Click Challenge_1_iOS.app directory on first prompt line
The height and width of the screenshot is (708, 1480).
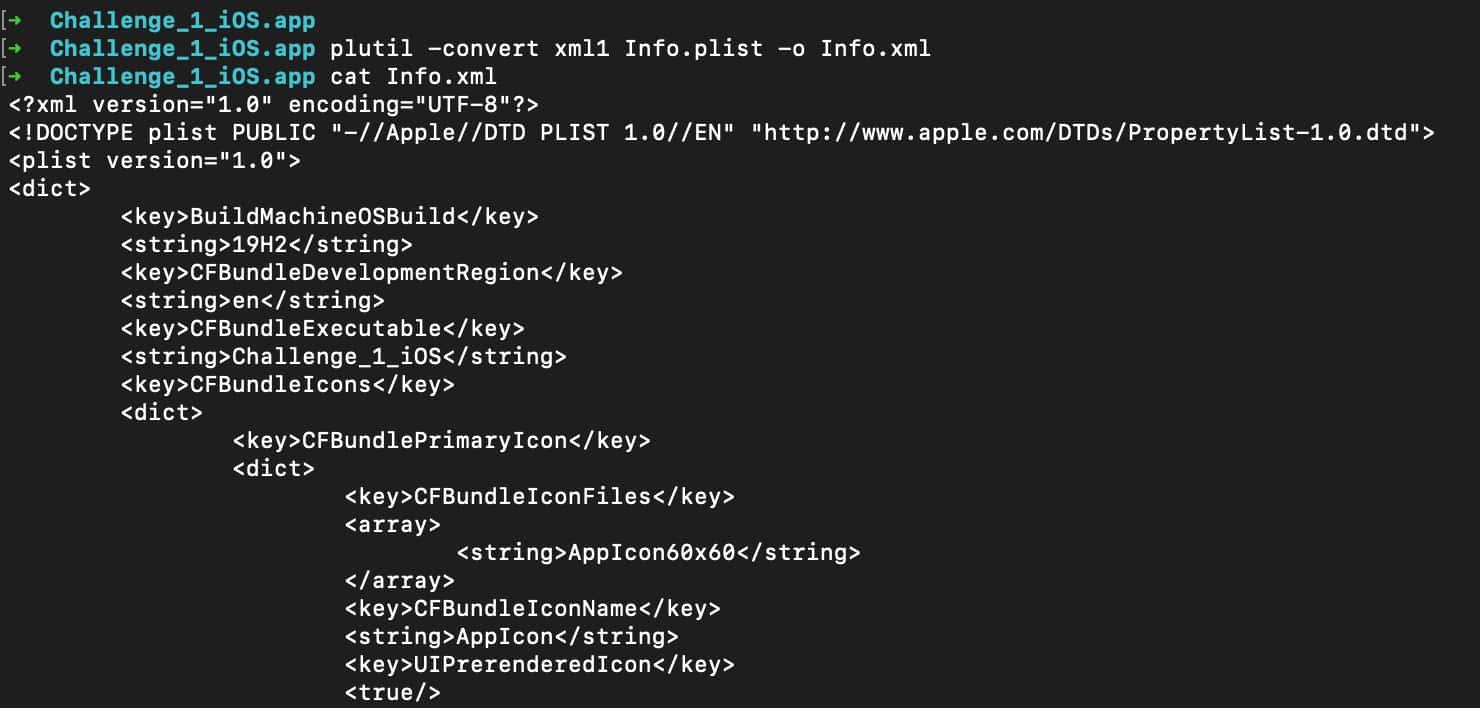pos(183,20)
